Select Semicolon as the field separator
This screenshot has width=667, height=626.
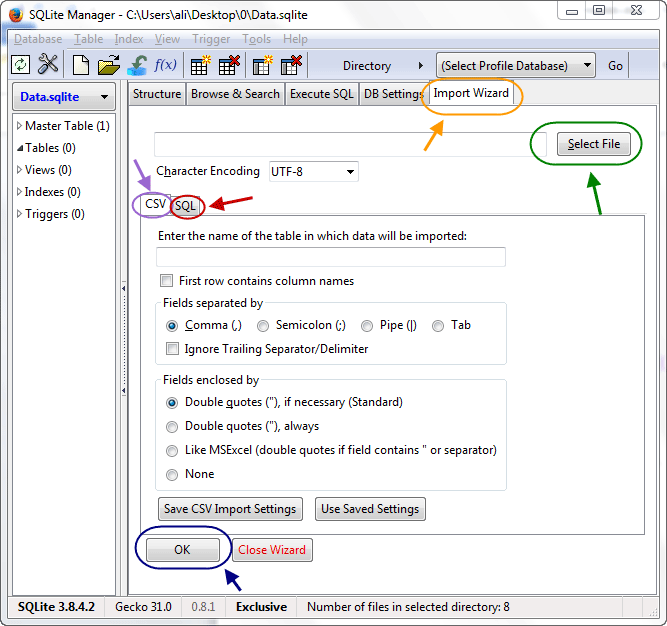click(x=263, y=326)
